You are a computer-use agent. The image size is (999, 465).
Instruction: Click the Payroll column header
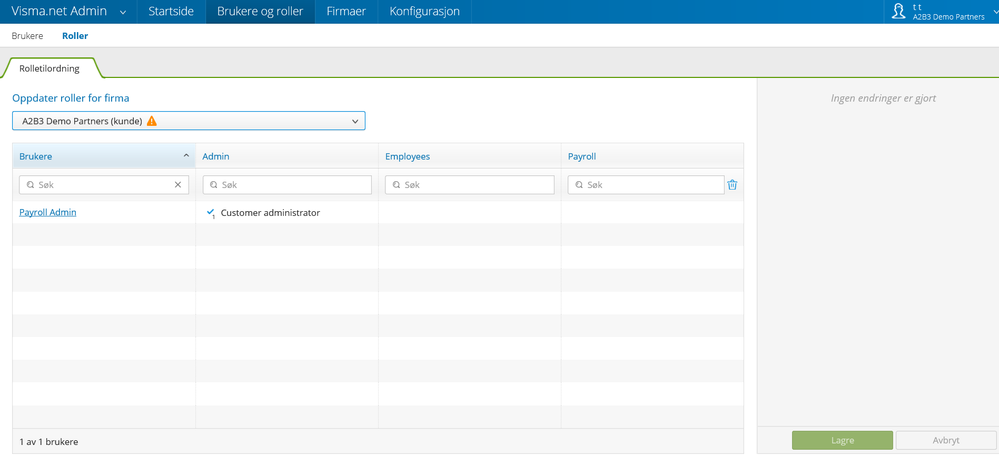tap(652, 156)
